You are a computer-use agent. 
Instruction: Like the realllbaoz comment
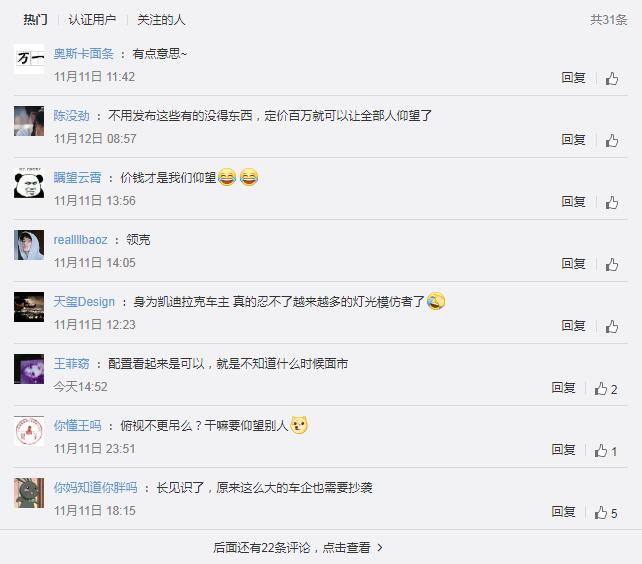[612, 264]
